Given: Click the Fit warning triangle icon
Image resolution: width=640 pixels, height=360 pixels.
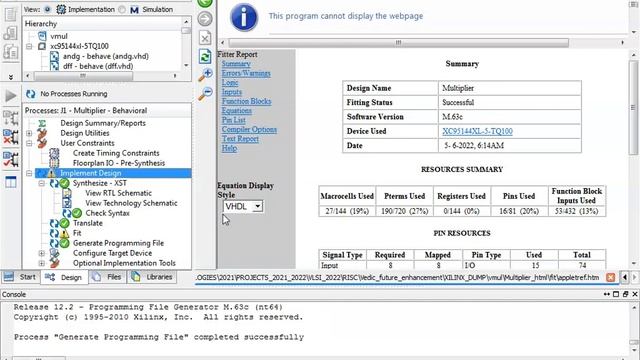Looking at the screenshot, I should click(64, 233).
